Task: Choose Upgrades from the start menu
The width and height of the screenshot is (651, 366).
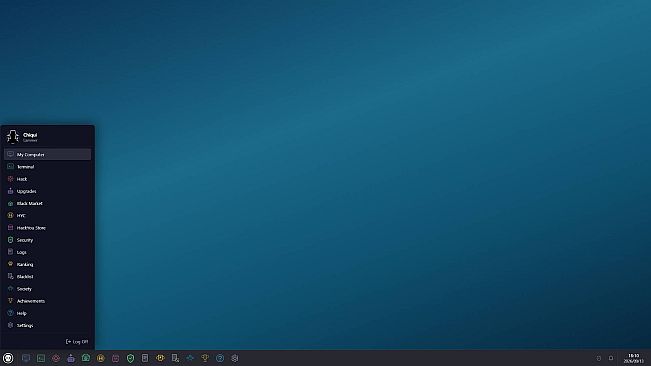Action: [47, 191]
